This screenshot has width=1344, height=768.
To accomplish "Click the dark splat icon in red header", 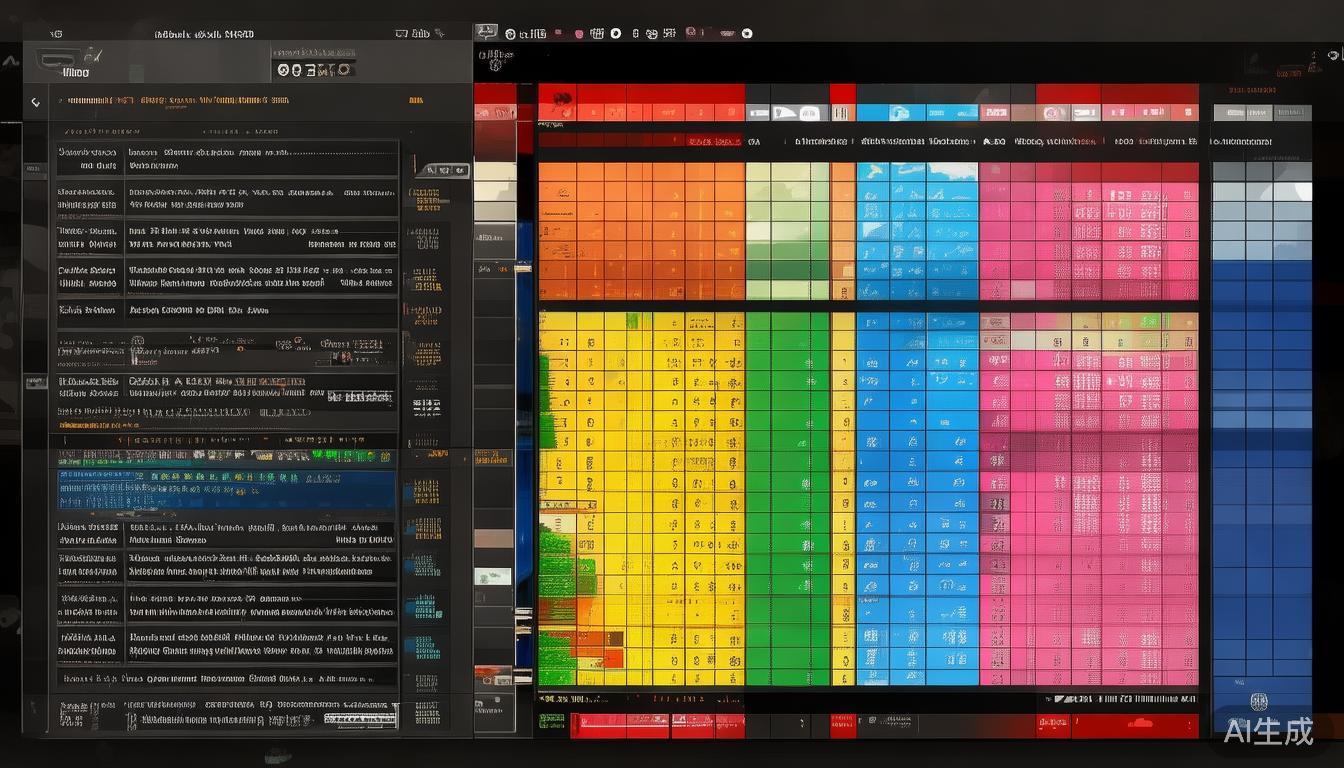I will (562, 99).
